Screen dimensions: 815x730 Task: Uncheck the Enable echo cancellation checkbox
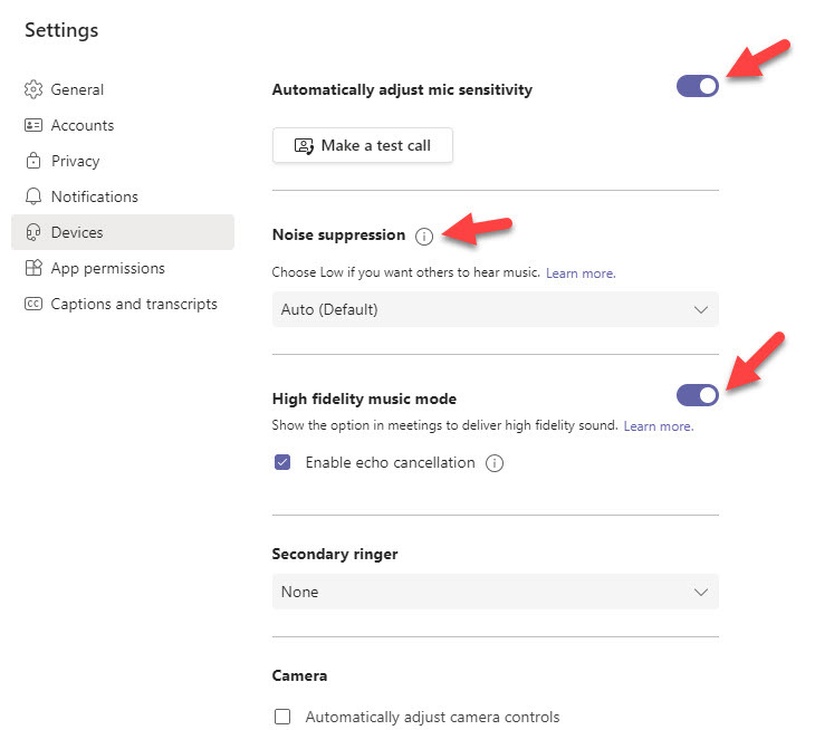coord(283,463)
